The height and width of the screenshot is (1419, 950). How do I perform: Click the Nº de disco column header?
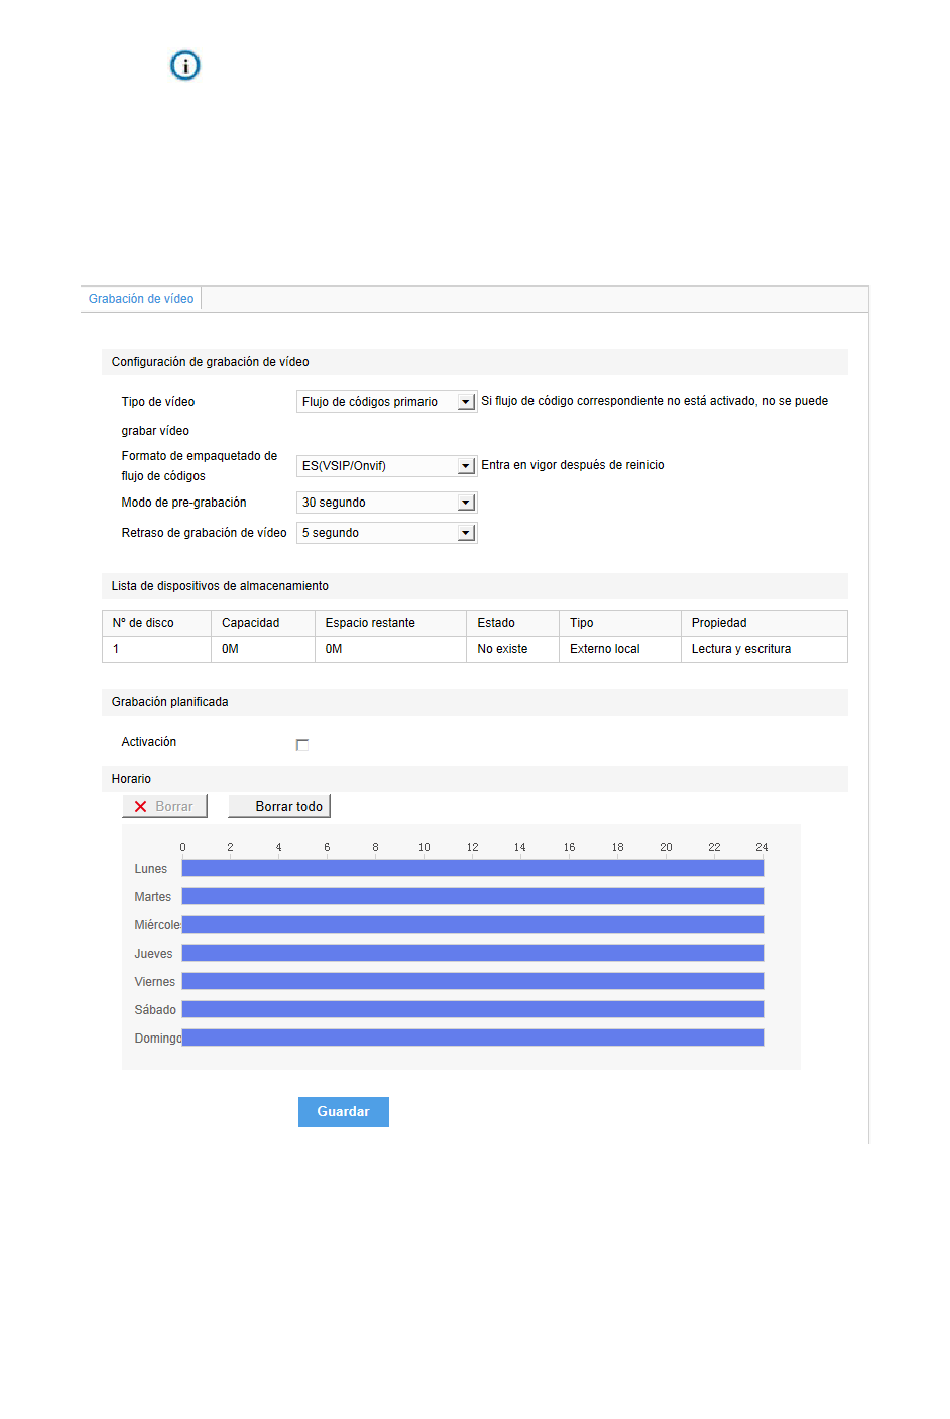[144, 623]
